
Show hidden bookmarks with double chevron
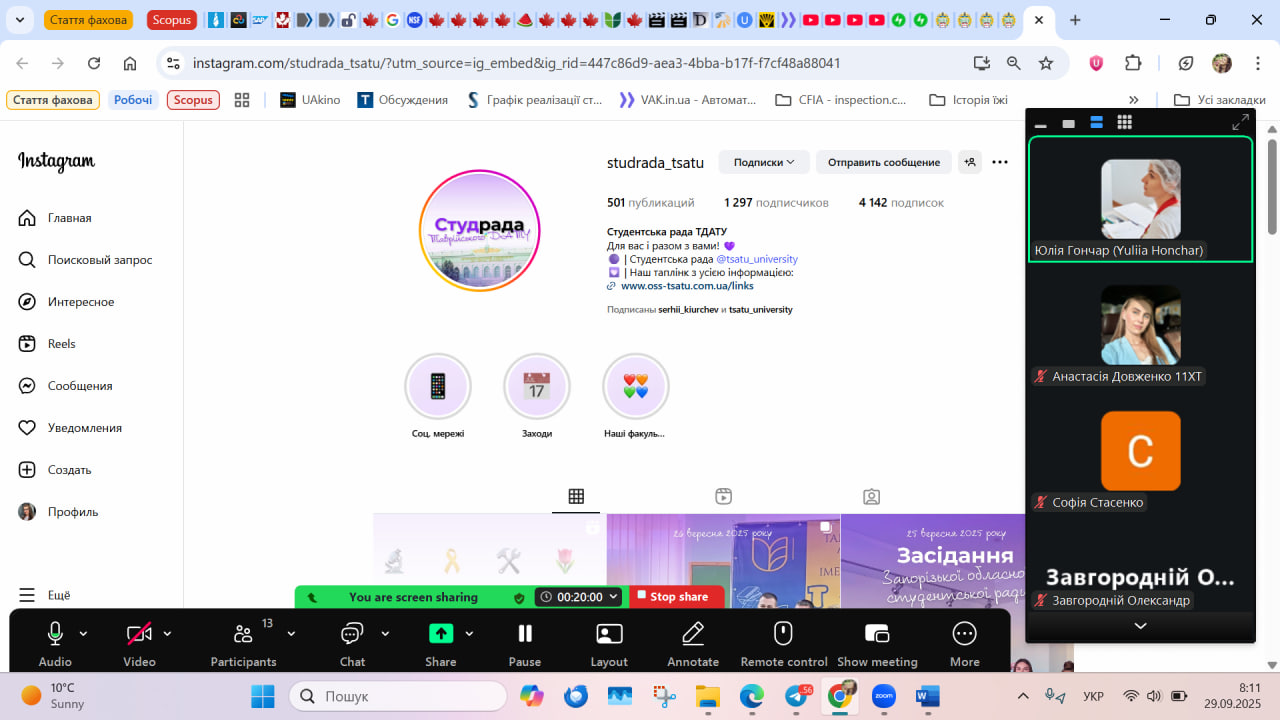(x=1133, y=100)
